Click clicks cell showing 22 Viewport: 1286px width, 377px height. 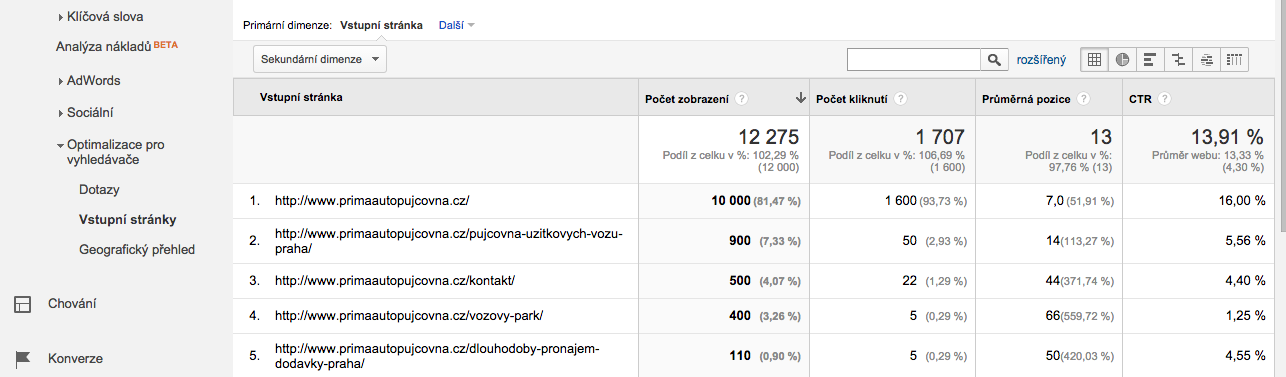pyautogui.click(x=910, y=281)
